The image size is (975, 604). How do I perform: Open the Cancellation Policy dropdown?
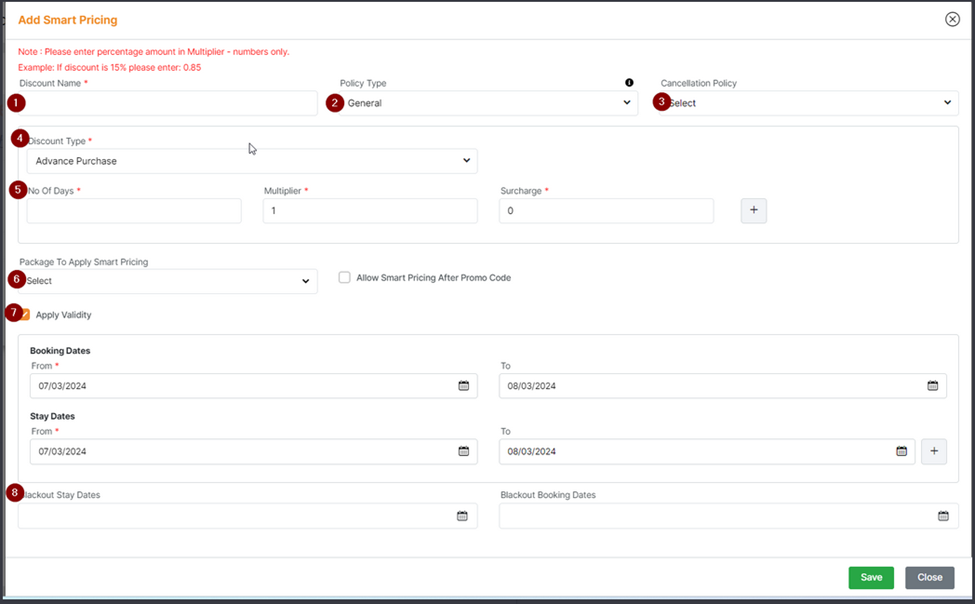(810, 103)
